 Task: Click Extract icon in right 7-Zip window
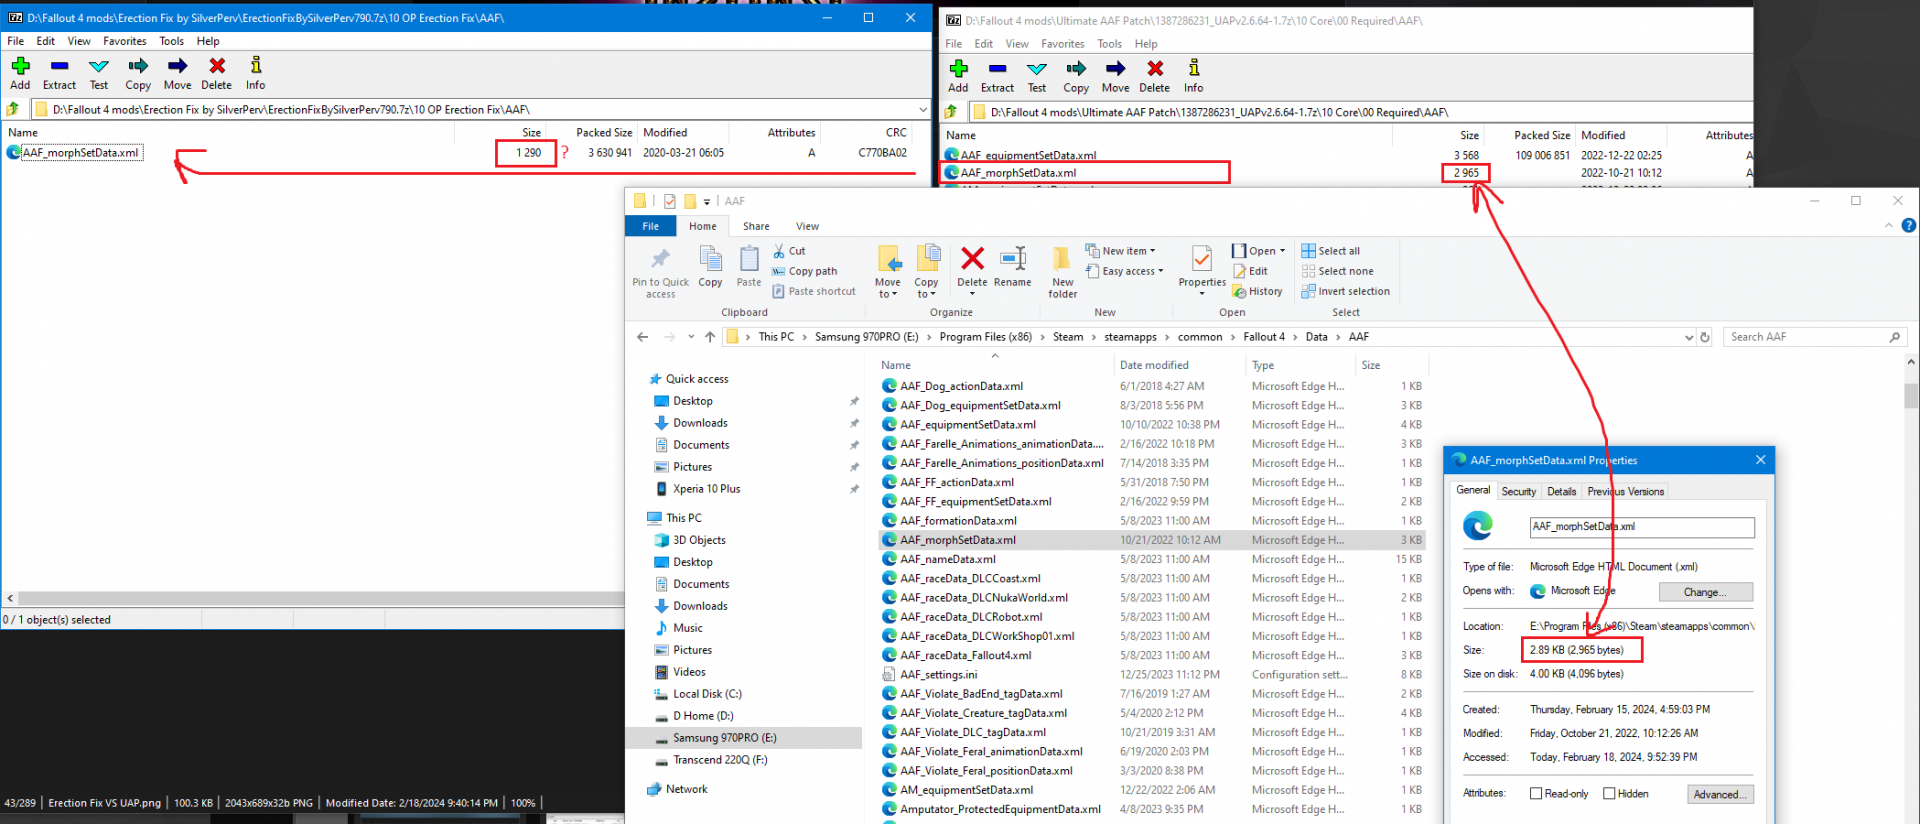(x=997, y=70)
